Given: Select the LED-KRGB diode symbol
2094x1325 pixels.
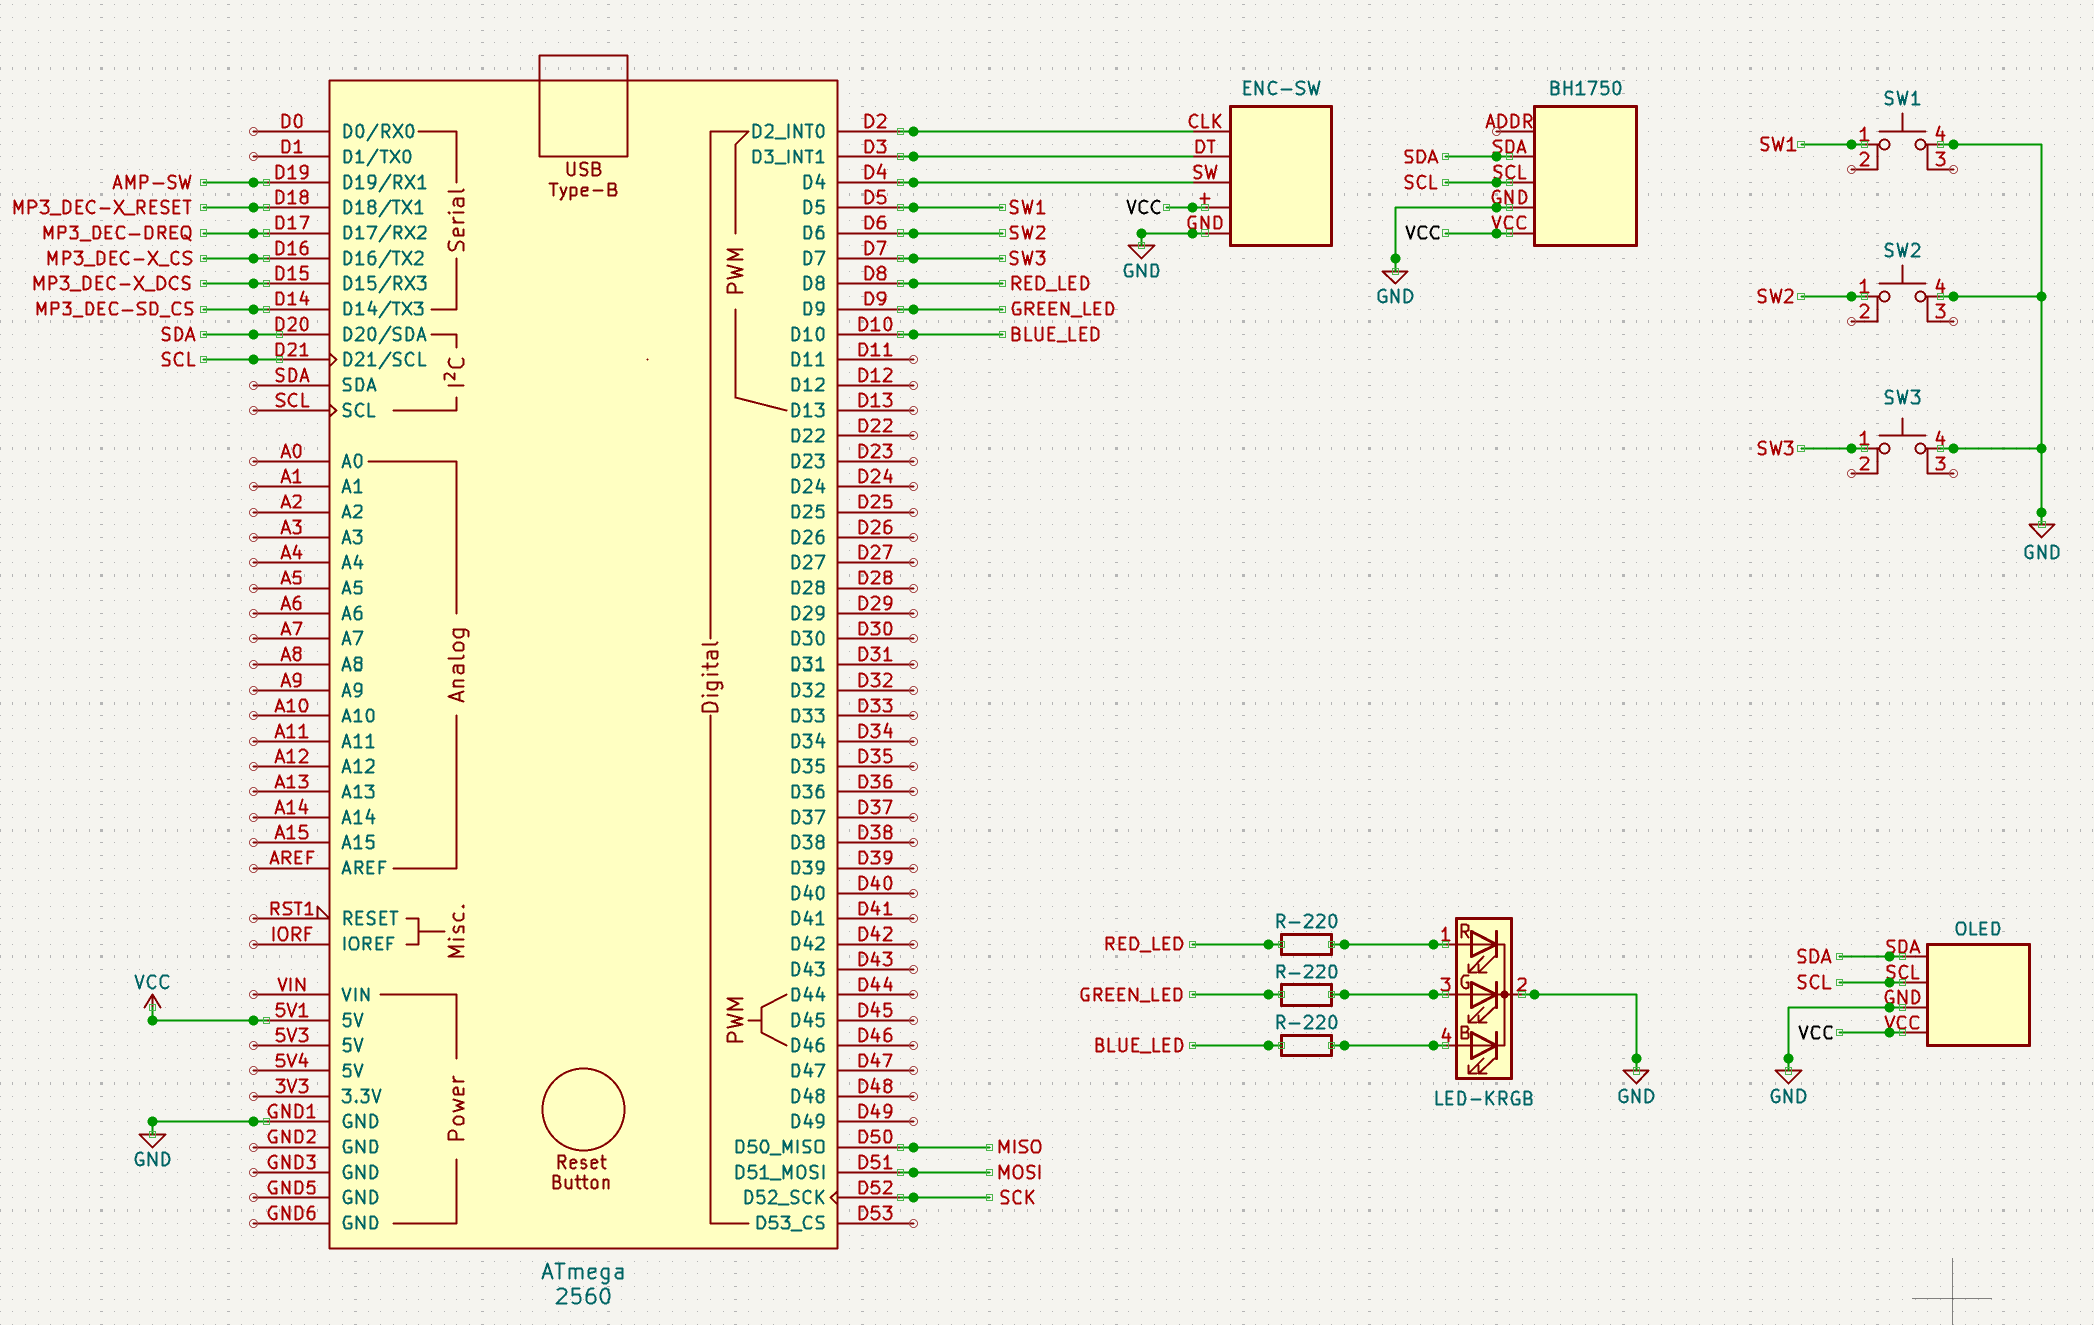Looking at the screenshot, I should coord(1483,998).
